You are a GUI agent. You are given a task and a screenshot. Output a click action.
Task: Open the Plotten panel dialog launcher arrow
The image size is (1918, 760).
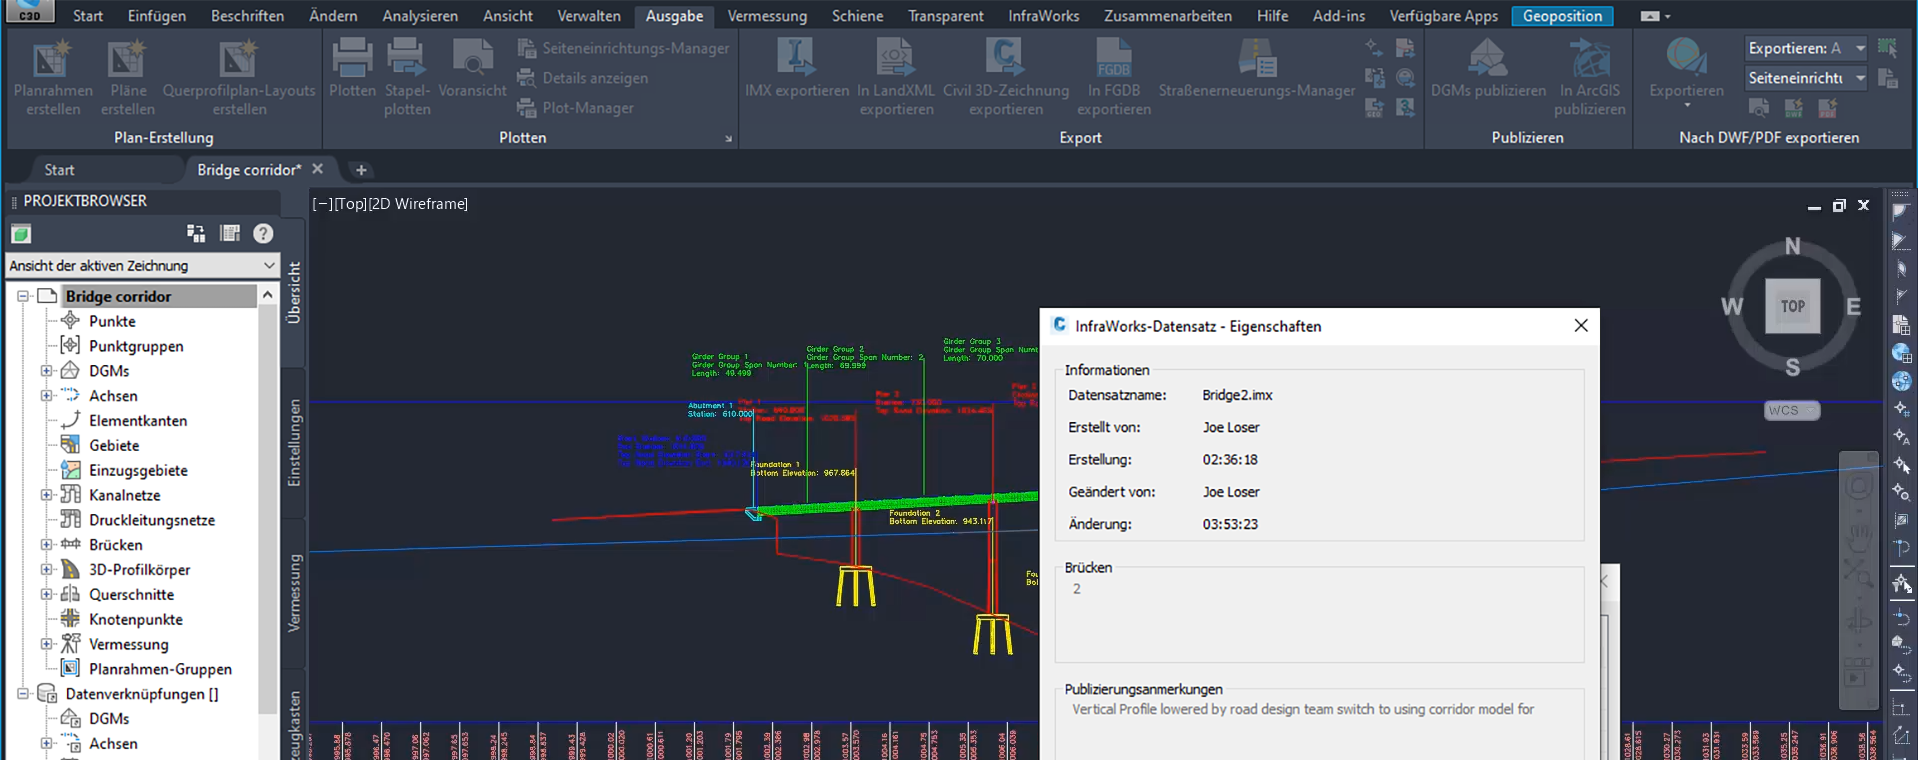[x=728, y=139]
